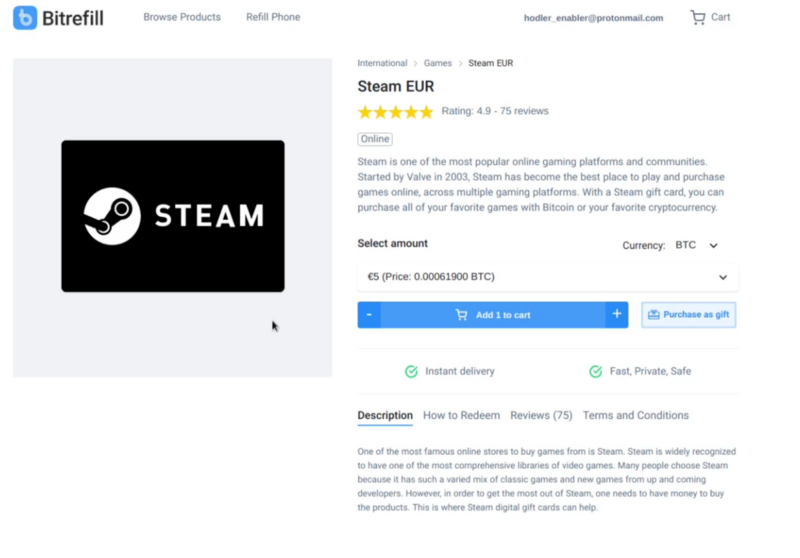This screenshot has height=558, width=800.
Task: Open the shopping cart icon in header
Action: pos(697,17)
